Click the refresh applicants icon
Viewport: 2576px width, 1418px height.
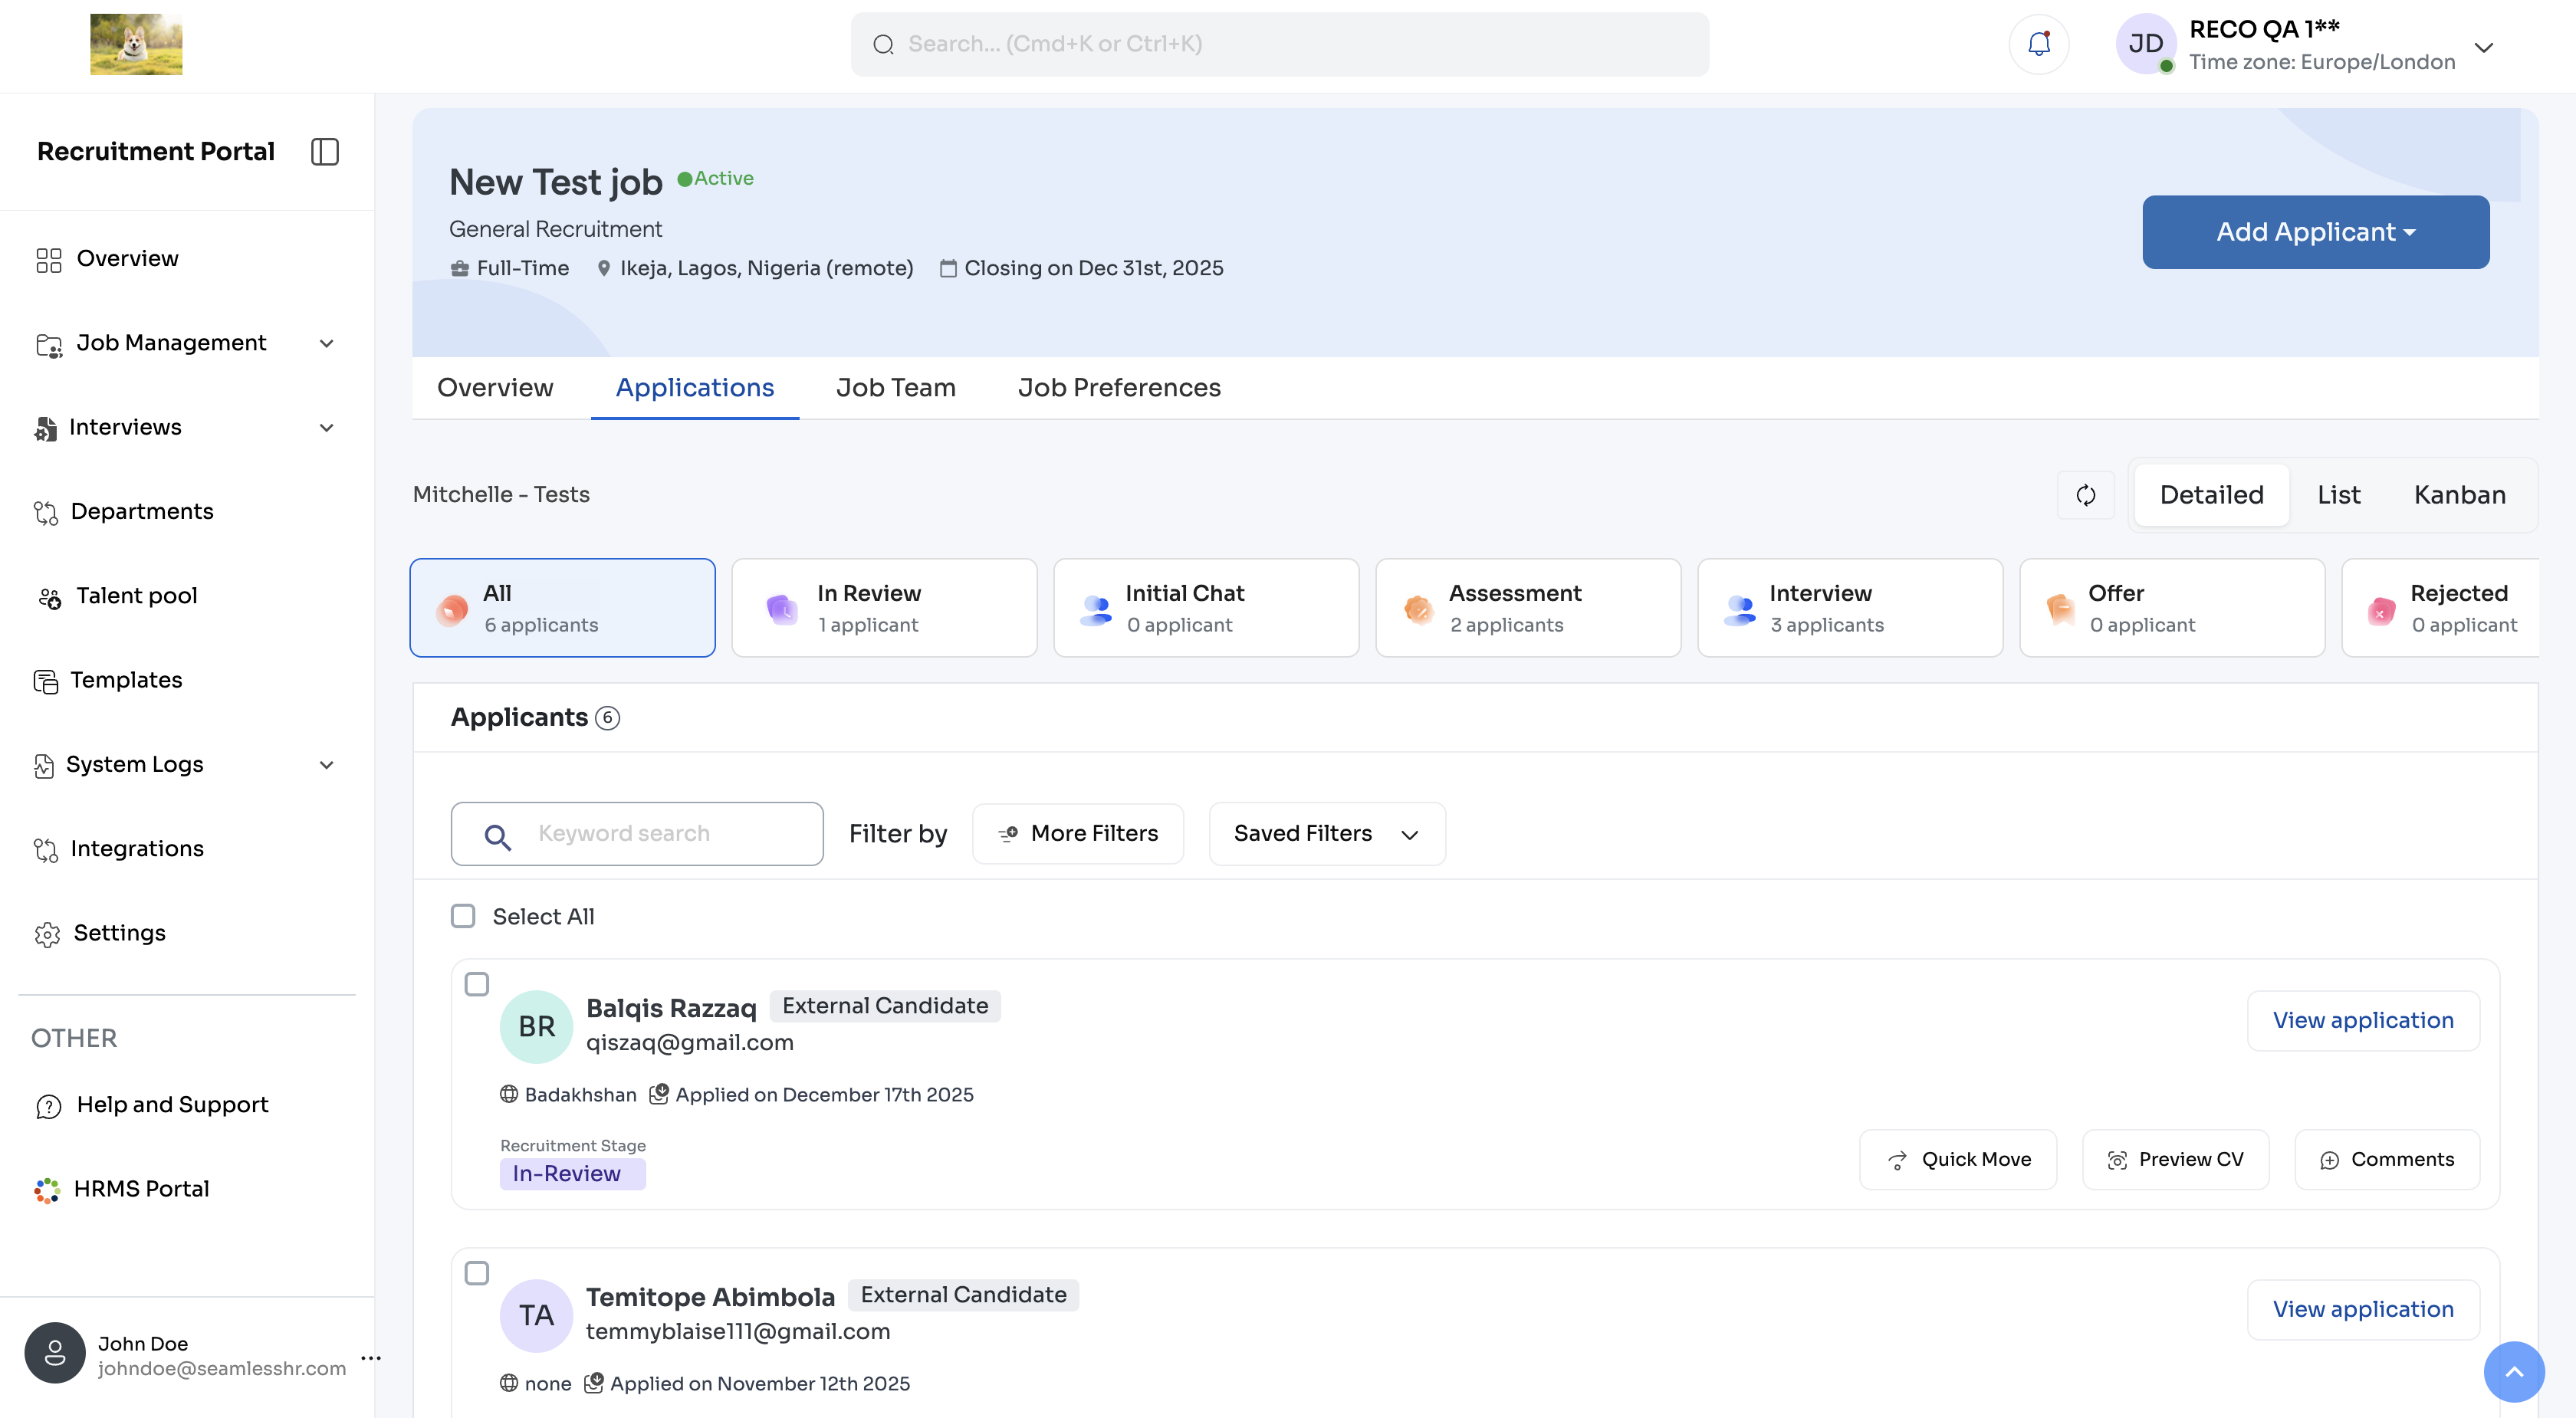pyautogui.click(x=2085, y=495)
